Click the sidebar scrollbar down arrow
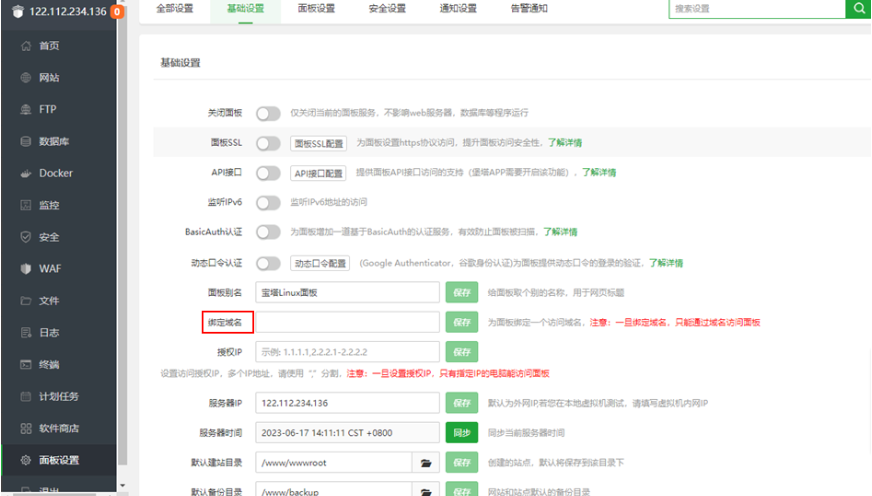The height and width of the screenshot is (496, 872). tap(122, 486)
